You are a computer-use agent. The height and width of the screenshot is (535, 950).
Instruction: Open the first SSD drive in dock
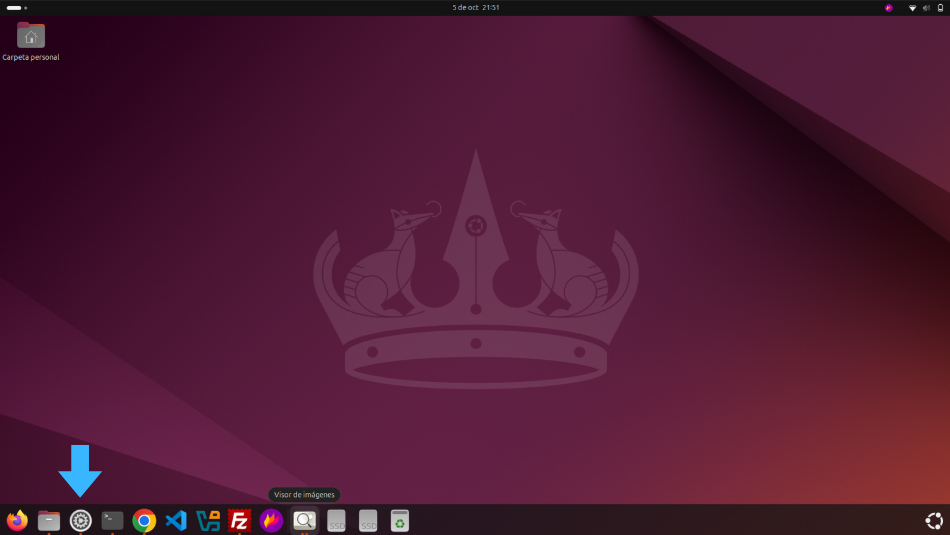coord(336,520)
